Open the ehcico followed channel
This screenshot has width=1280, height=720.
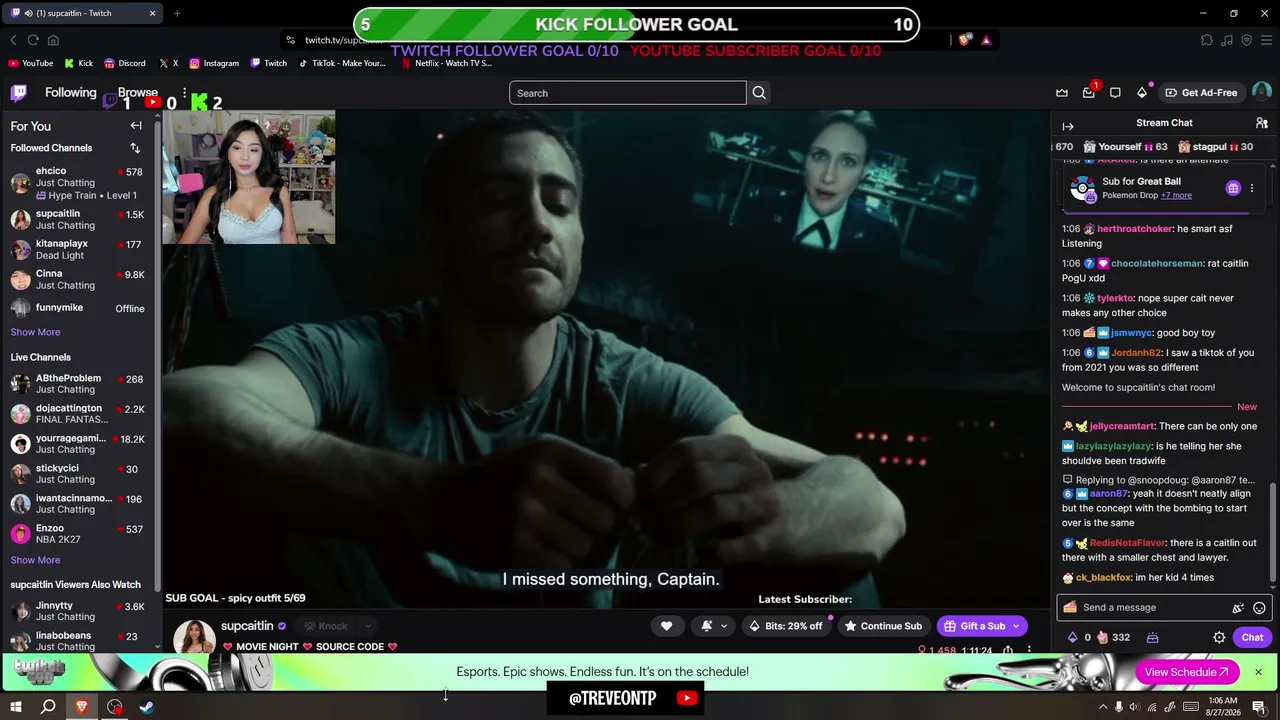(78, 183)
